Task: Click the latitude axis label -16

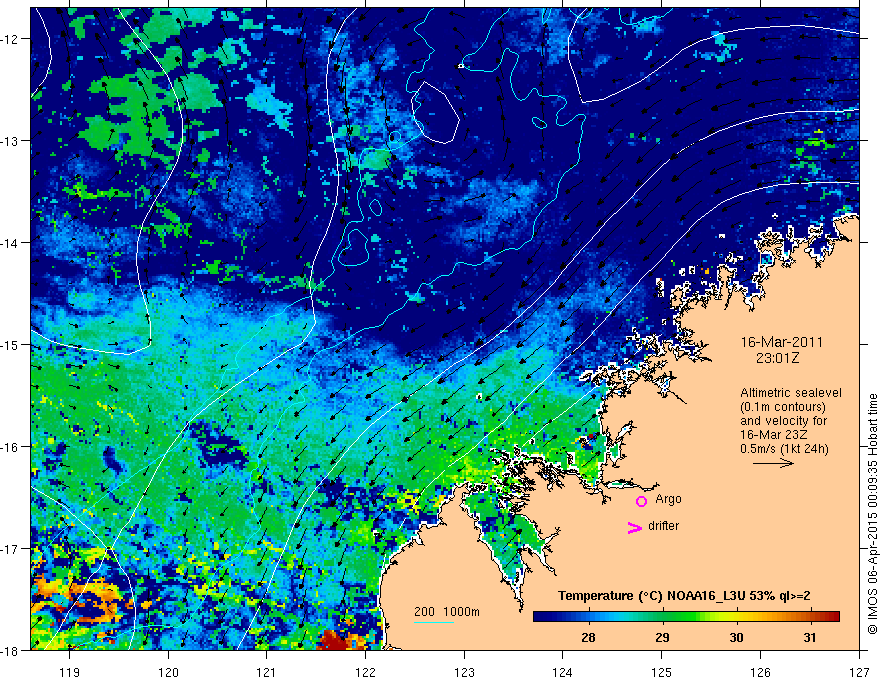Action: [x=11, y=447]
